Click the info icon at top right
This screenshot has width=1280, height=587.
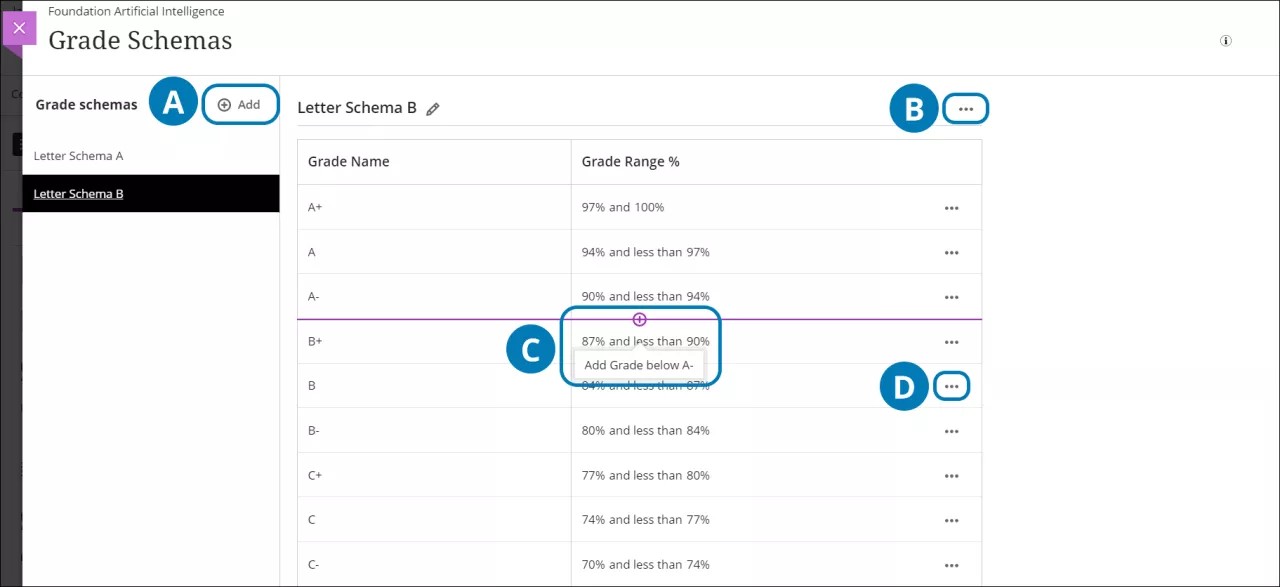(x=1225, y=41)
